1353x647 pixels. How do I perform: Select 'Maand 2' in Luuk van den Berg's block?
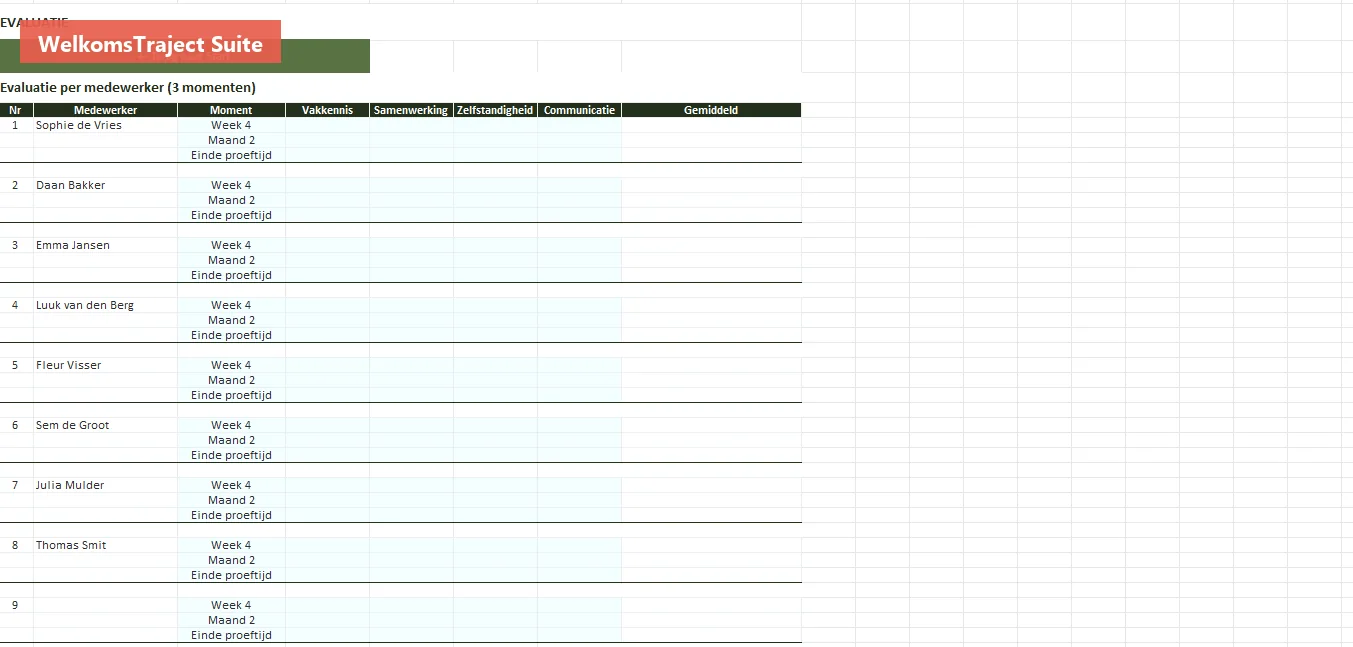[231, 320]
